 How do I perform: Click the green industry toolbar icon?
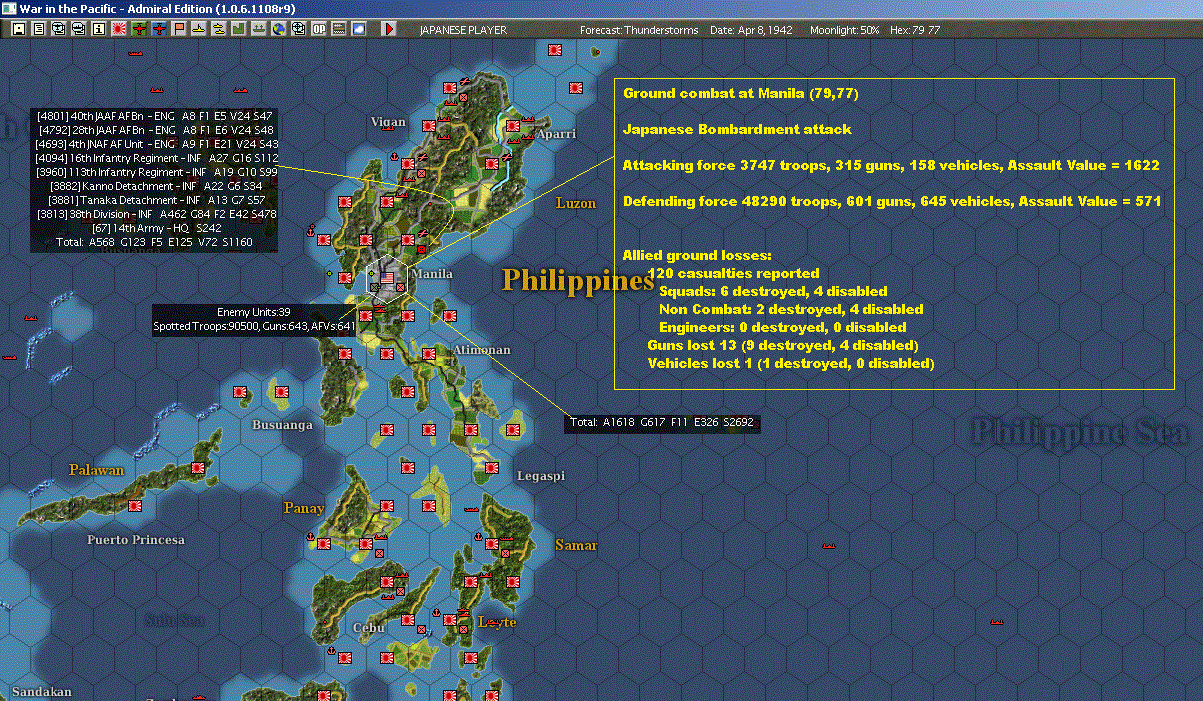pyautogui.click(x=239, y=29)
